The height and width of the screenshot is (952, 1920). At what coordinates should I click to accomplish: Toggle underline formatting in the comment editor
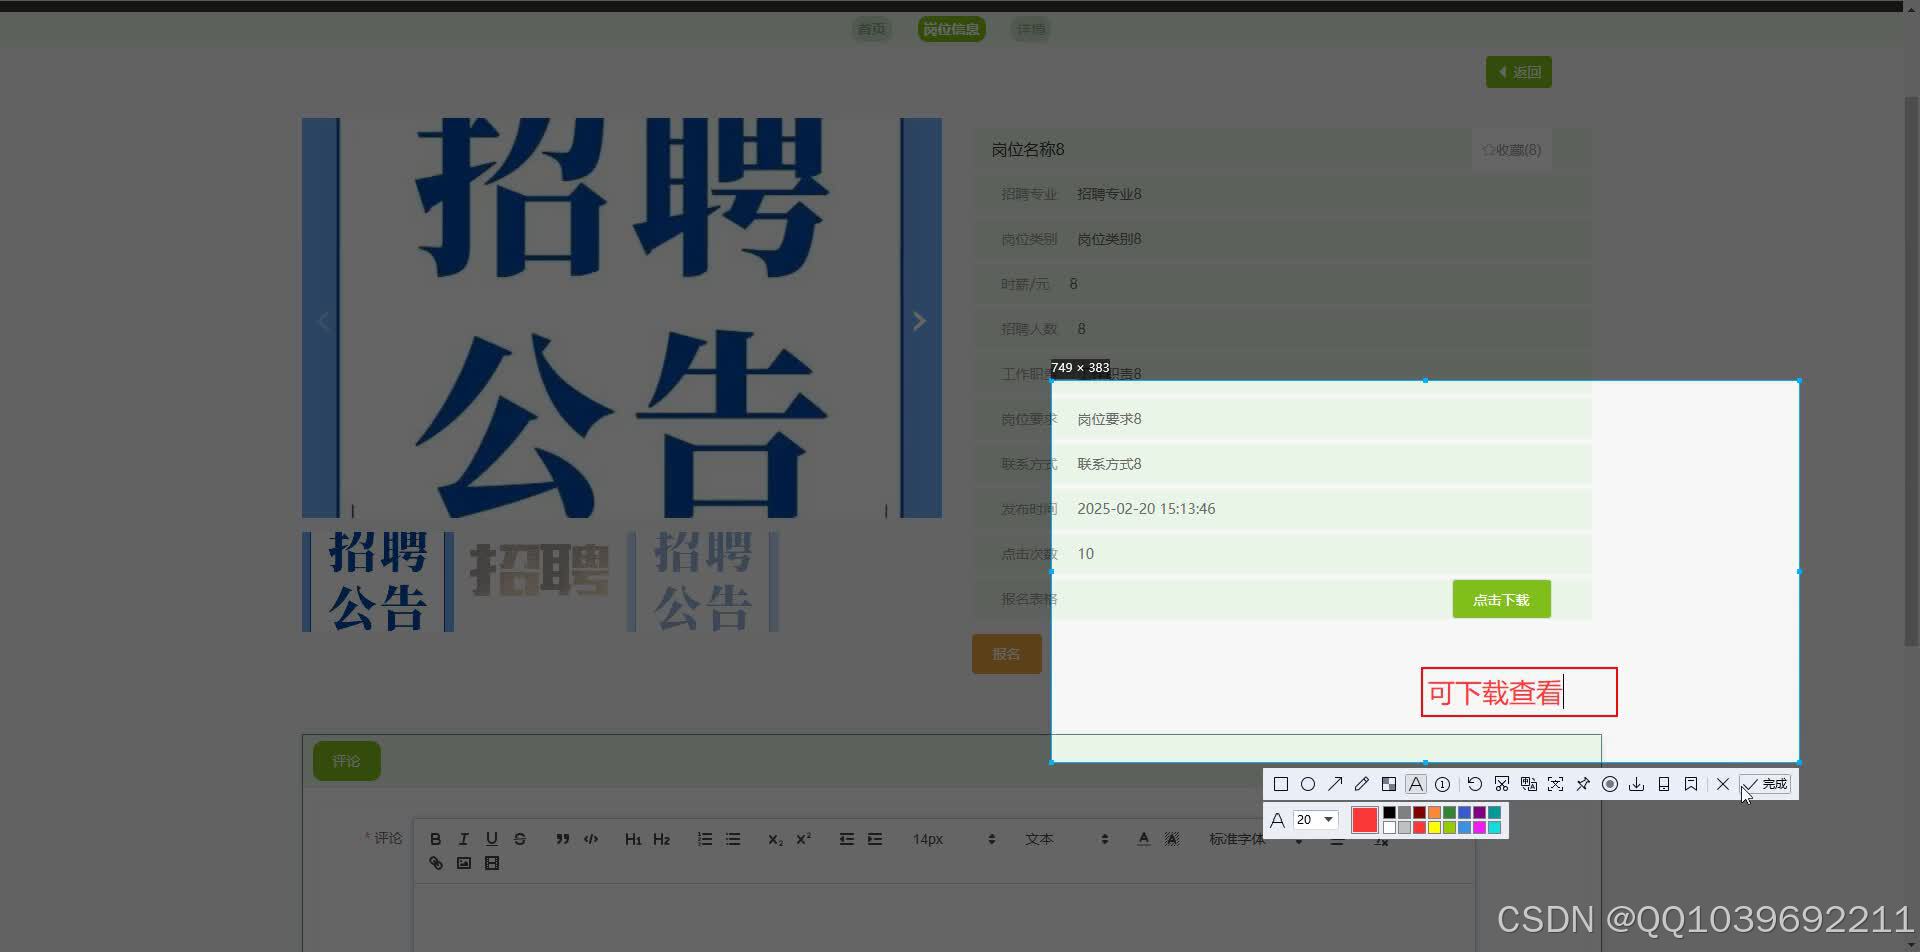491,838
